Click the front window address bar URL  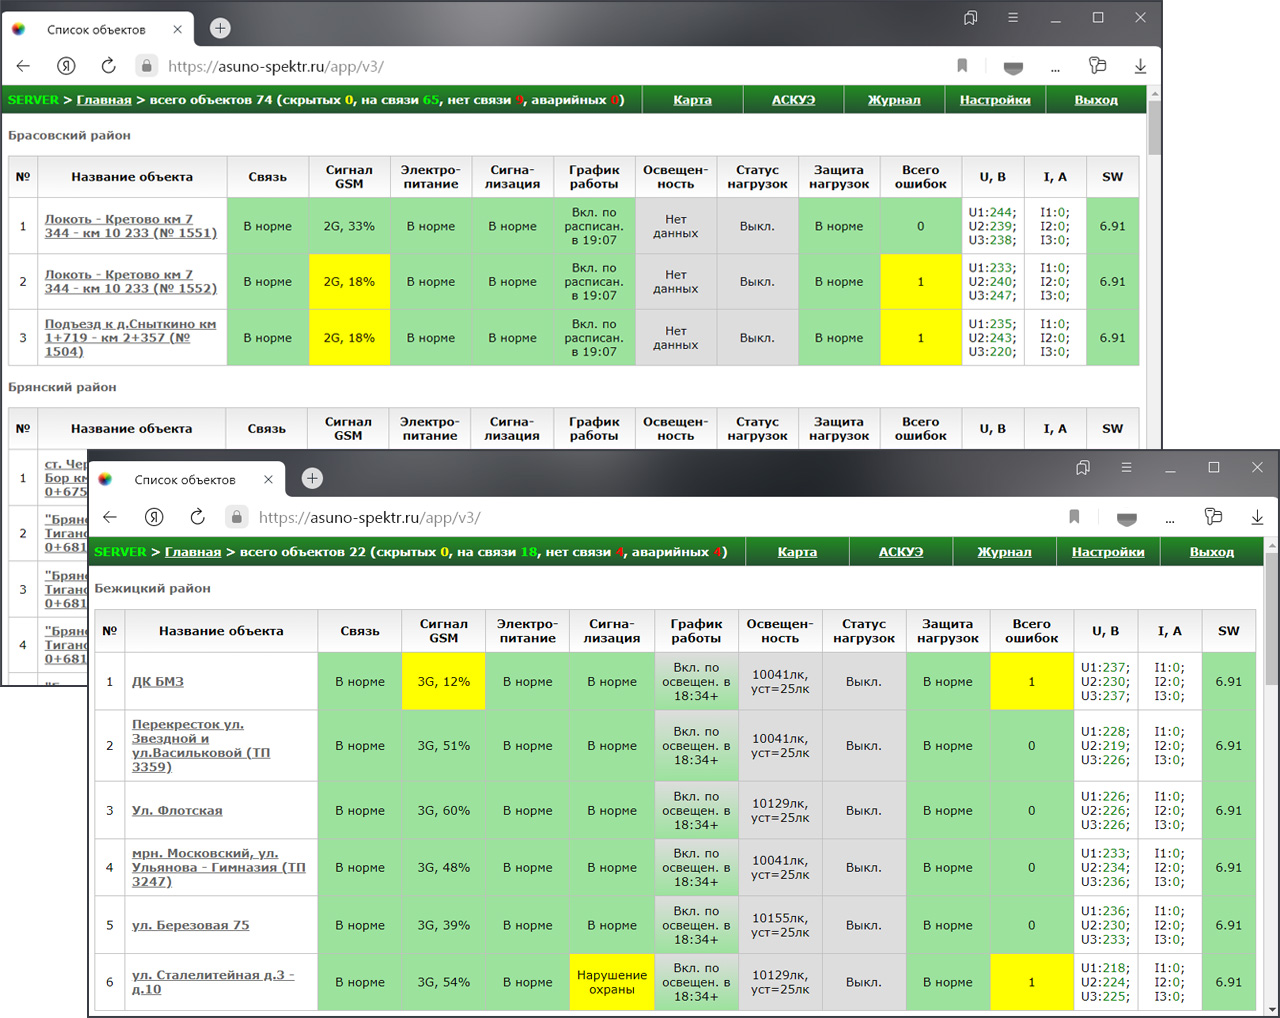369,517
